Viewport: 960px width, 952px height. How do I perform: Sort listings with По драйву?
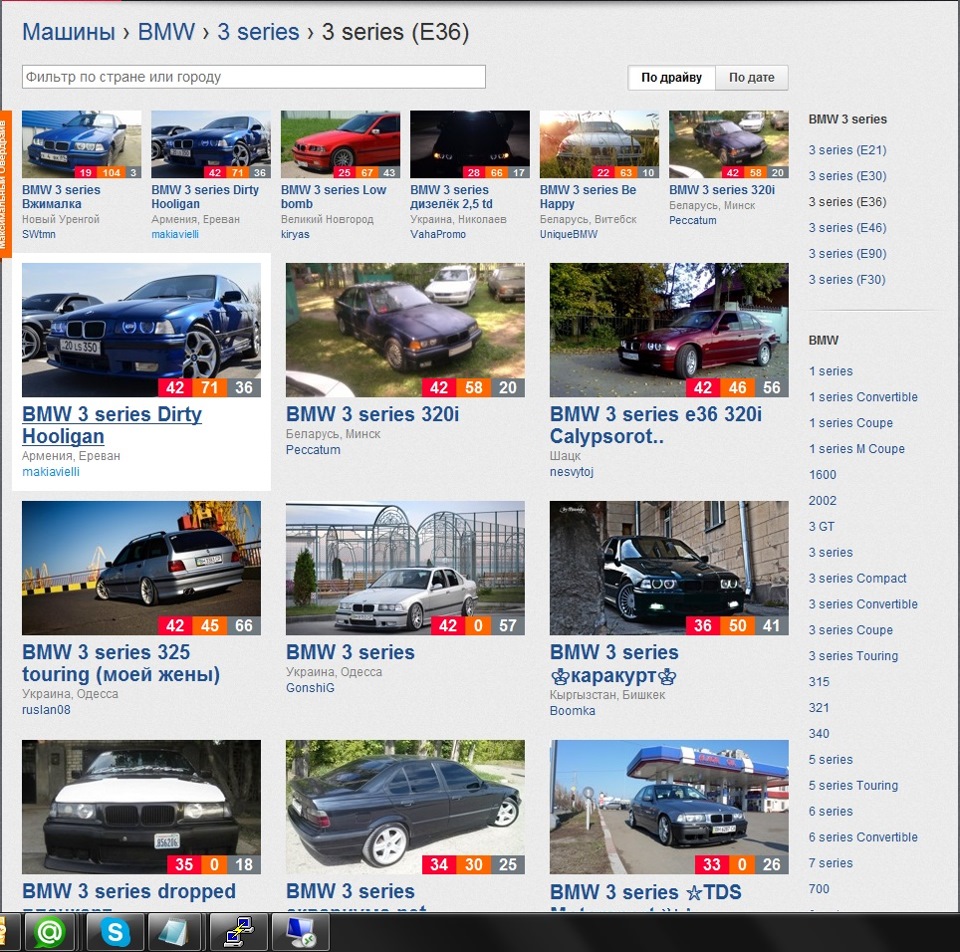pyautogui.click(x=671, y=78)
